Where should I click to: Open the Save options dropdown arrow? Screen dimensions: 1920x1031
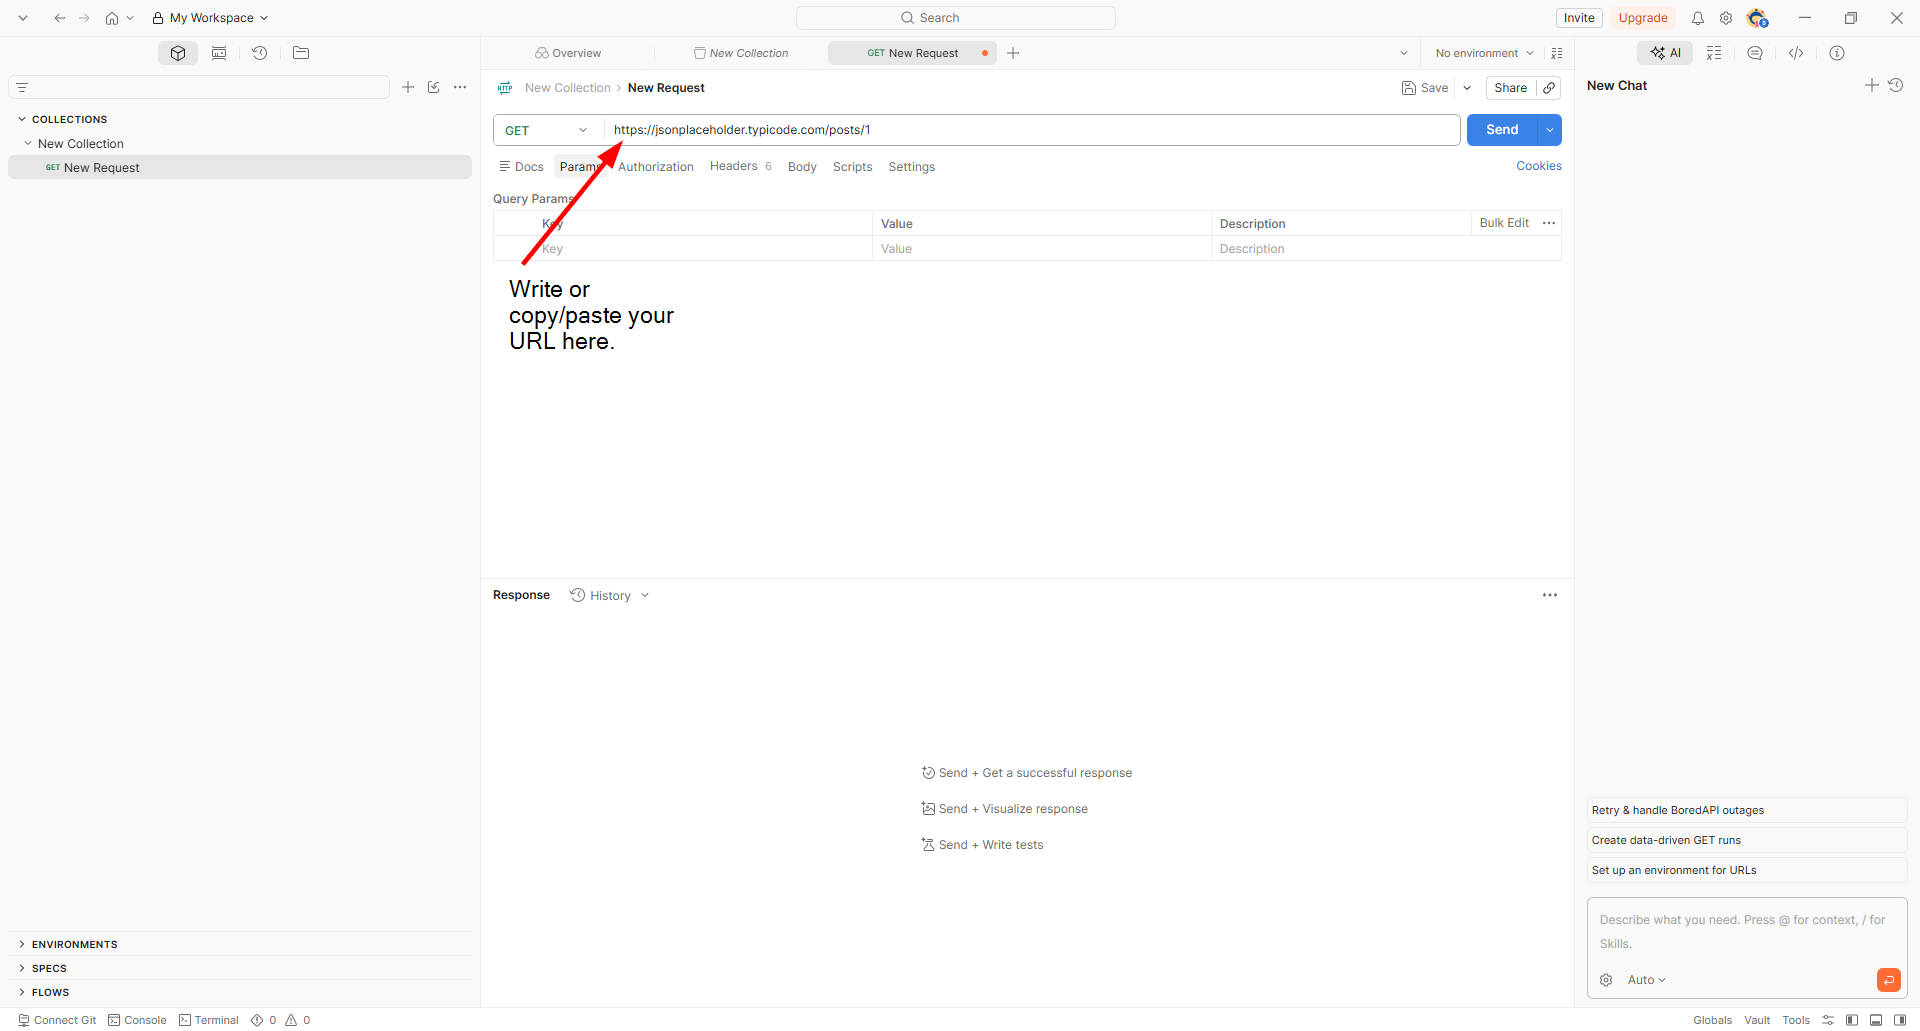click(1467, 88)
